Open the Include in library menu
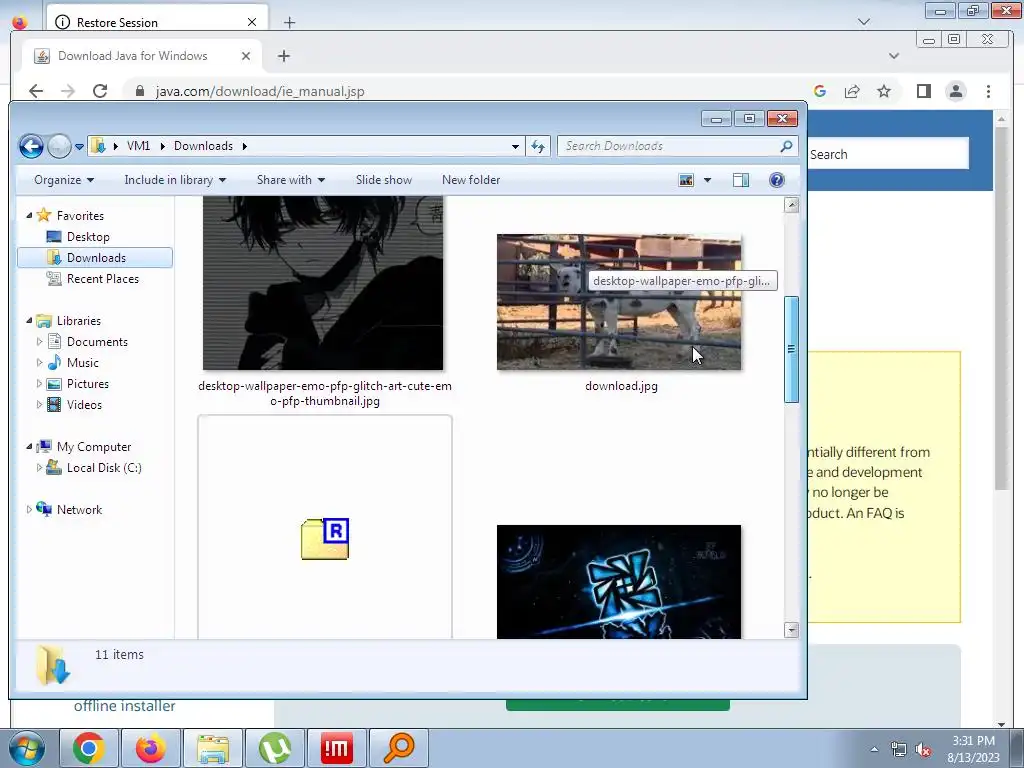 tap(175, 180)
